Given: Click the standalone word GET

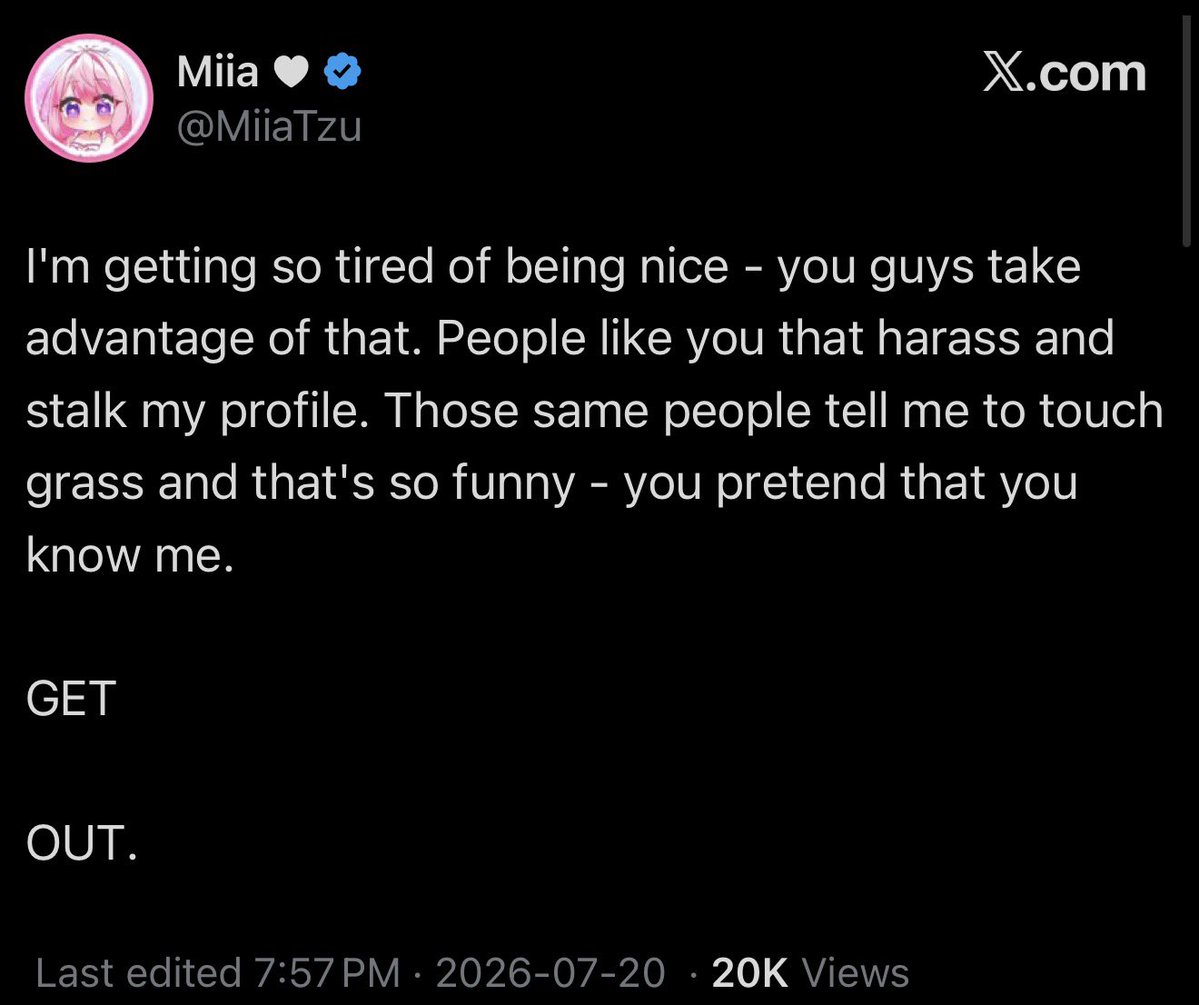Looking at the screenshot, I should pyautogui.click(x=71, y=698).
